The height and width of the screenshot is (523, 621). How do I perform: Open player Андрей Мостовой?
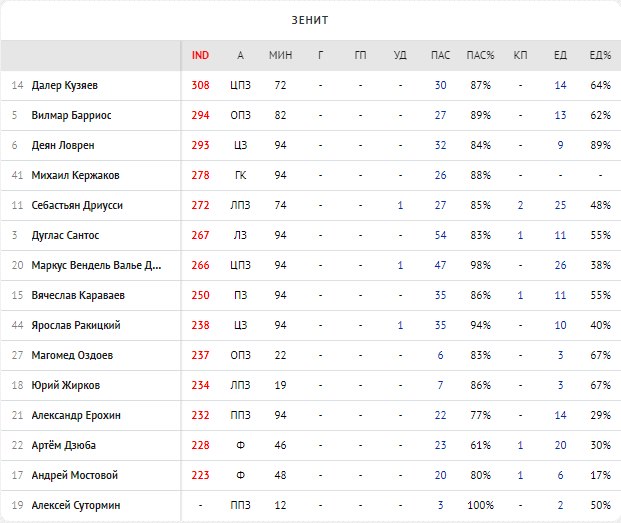pos(75,475)
